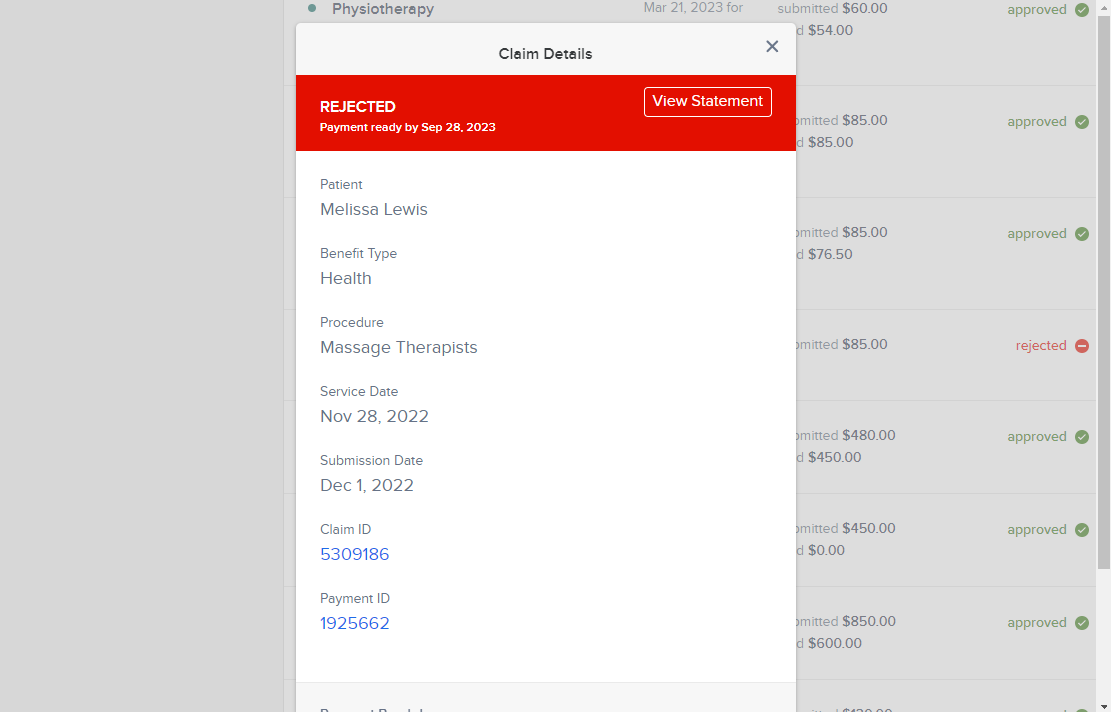Dismiss the Claim Details dialog with the X
The image size is (1111, 712).
771,46
